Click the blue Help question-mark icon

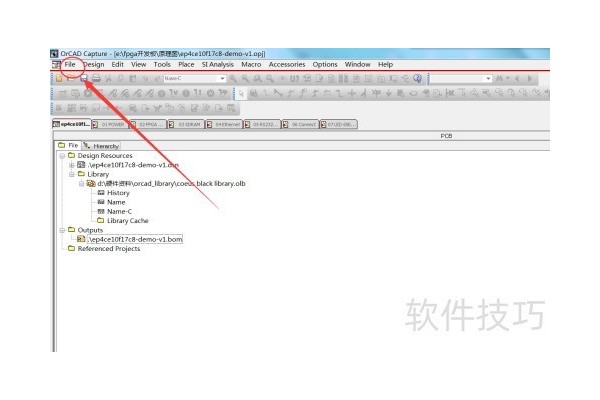point(417,78)
